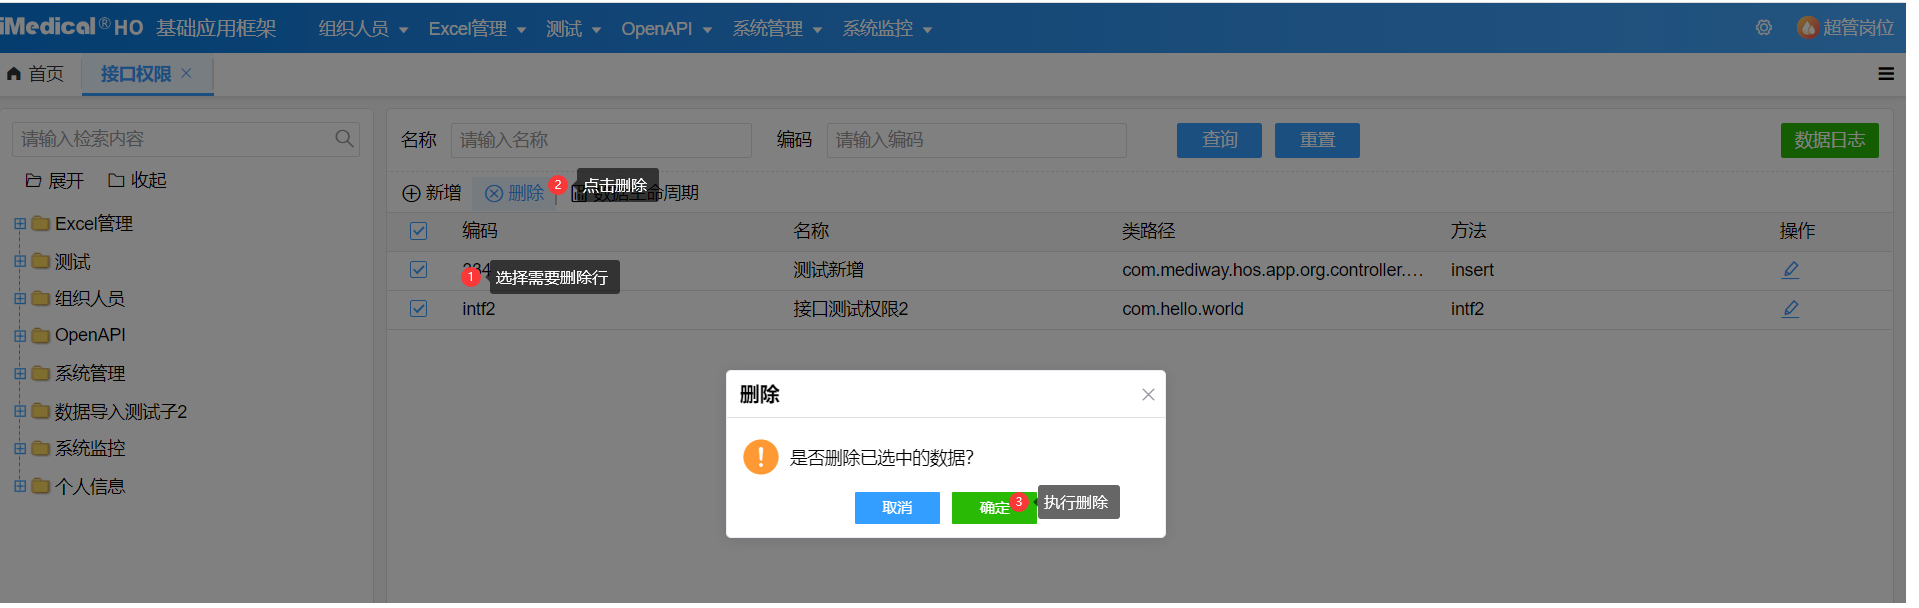Click the 取消 button in the dialog
The width and height of the screenshot is (1919, 608).
point(897,508)
